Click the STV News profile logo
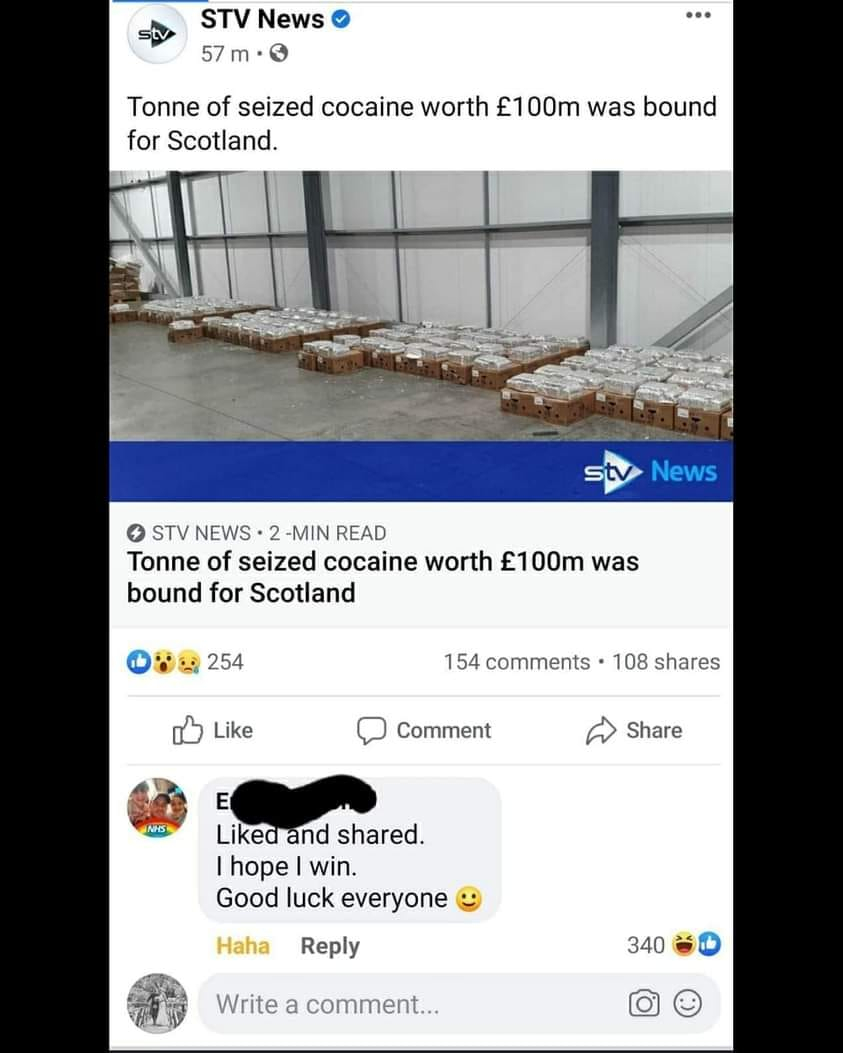 [157, 34]
